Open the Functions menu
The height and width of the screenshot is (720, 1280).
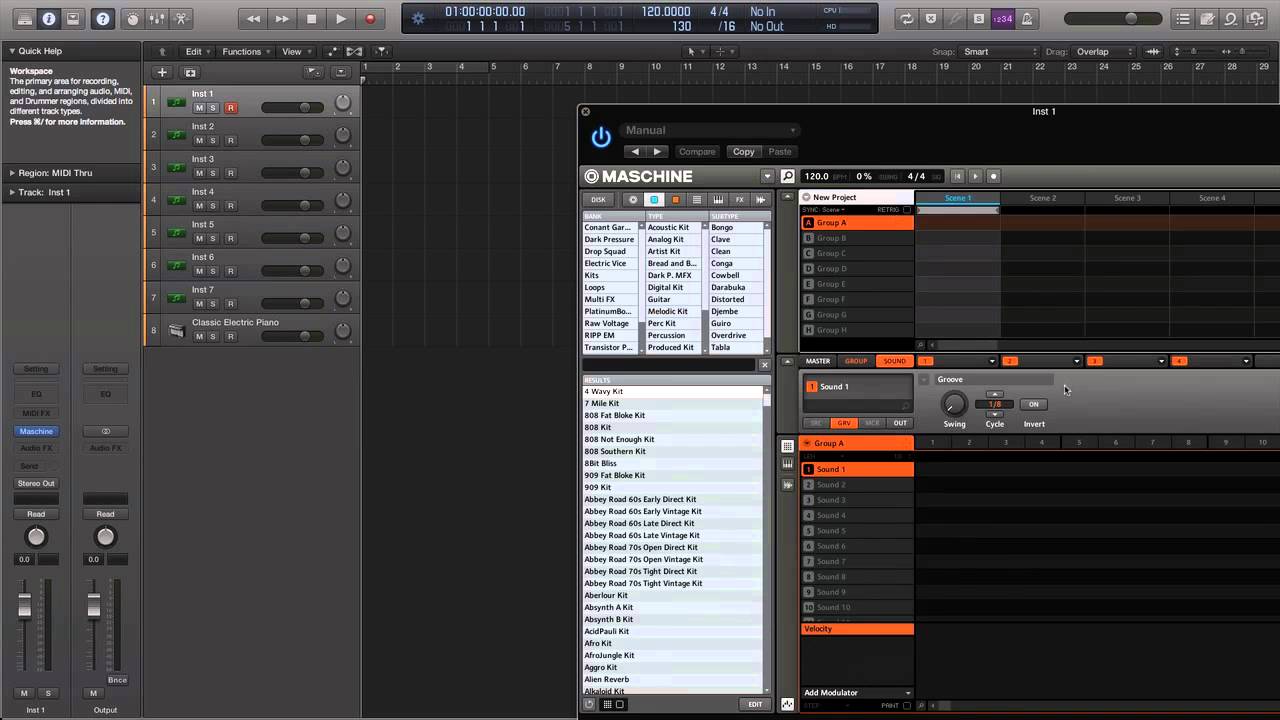pos(246,52)
